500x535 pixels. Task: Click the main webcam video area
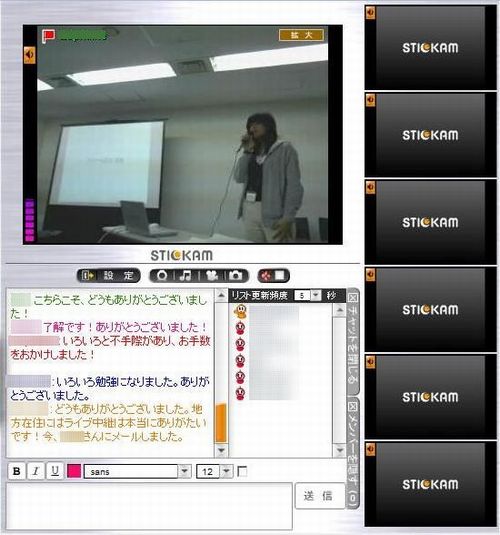pos(183,135)
